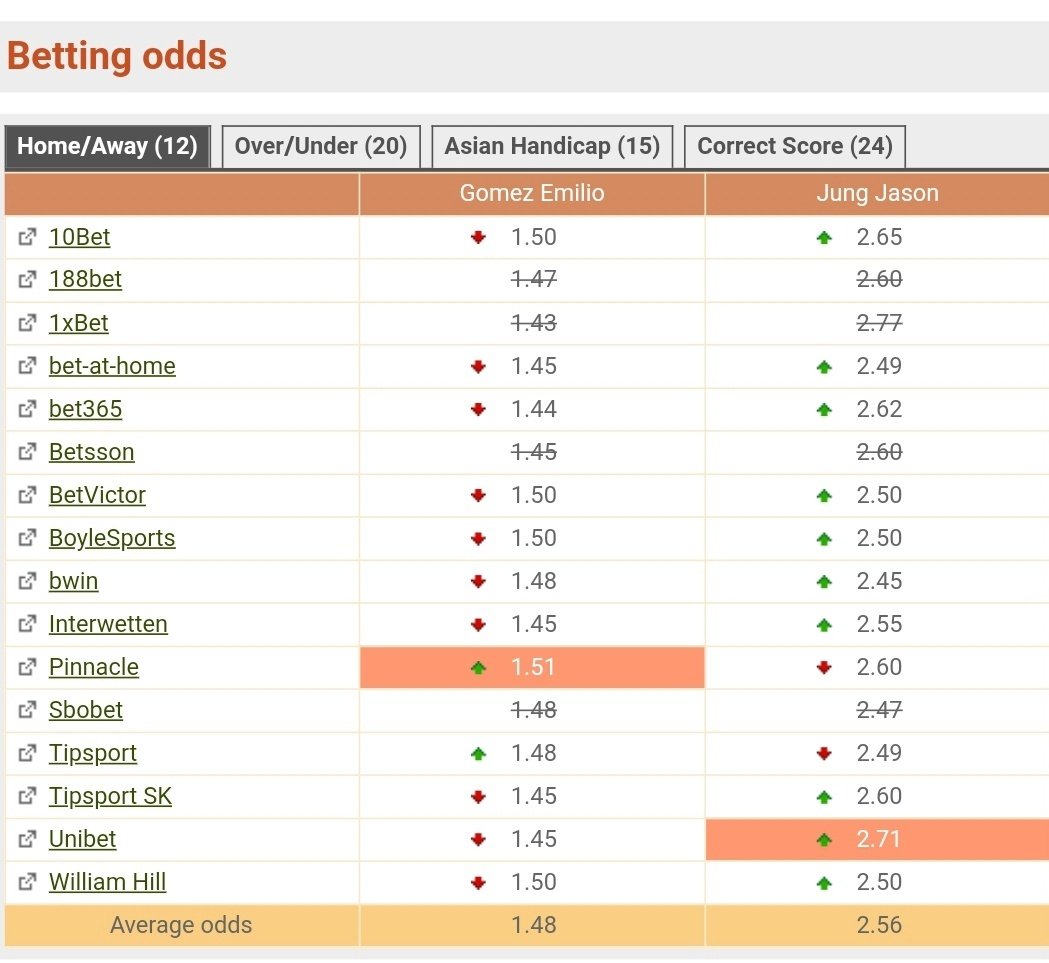Click the external link icon next to Unibet
1049x963 pixels.
point(27,840)
